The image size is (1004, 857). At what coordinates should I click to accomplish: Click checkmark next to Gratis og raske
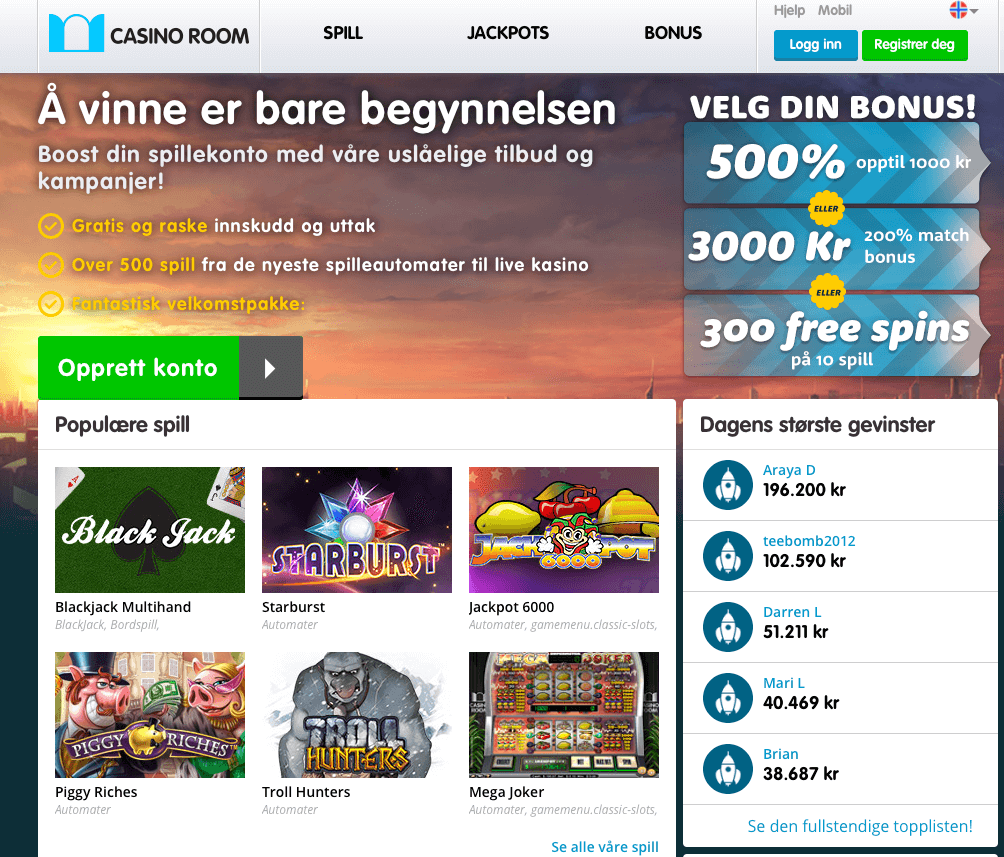tap(51, 226)
